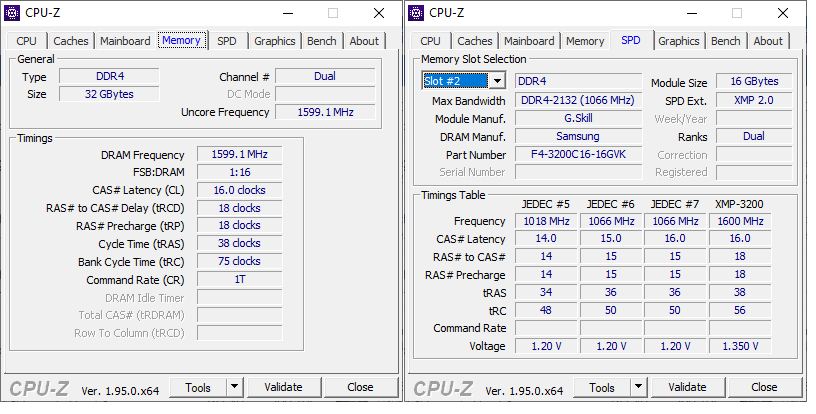The image size is (816, 414).
Task: Switch to Memory tab in right window
Action: click(585, 41)
